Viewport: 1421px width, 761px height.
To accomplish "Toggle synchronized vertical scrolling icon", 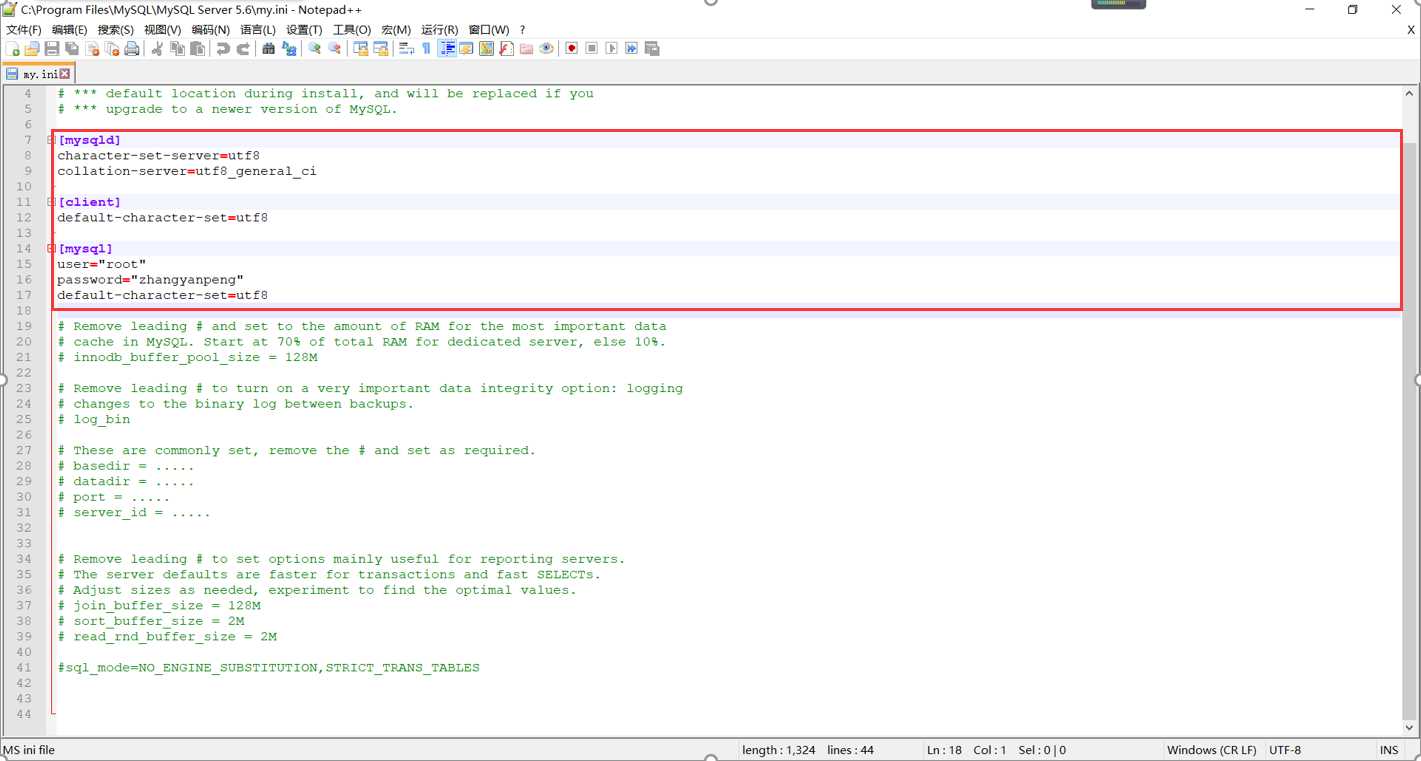I will coord(360,48).
